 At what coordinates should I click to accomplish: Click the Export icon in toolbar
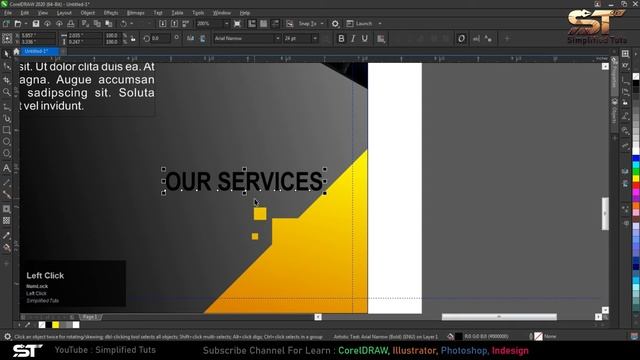coord(174,24)
